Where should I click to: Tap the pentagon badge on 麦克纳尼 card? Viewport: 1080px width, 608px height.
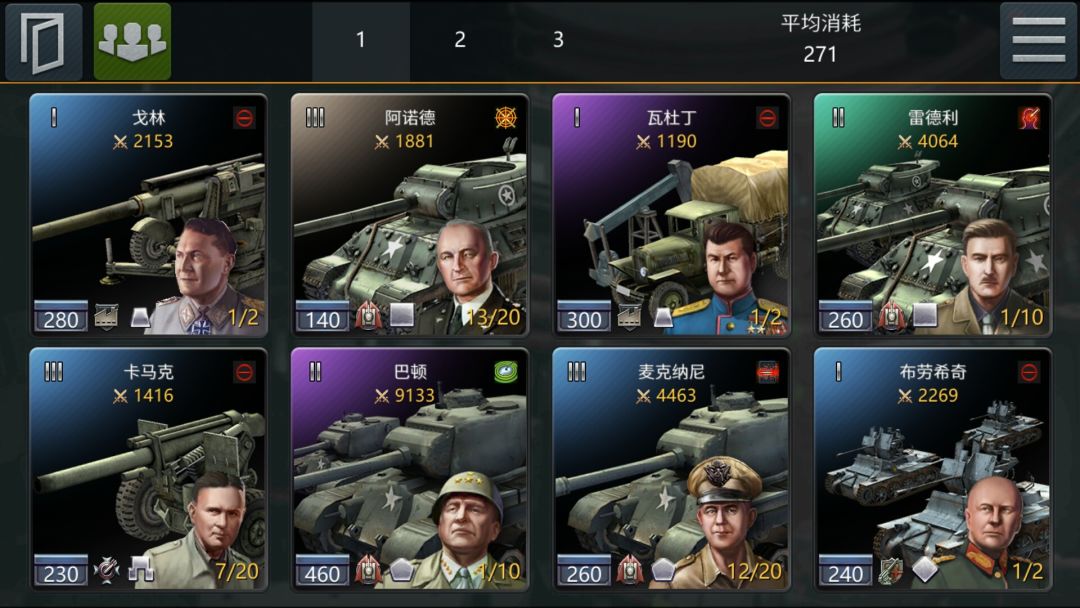point(663,569)
